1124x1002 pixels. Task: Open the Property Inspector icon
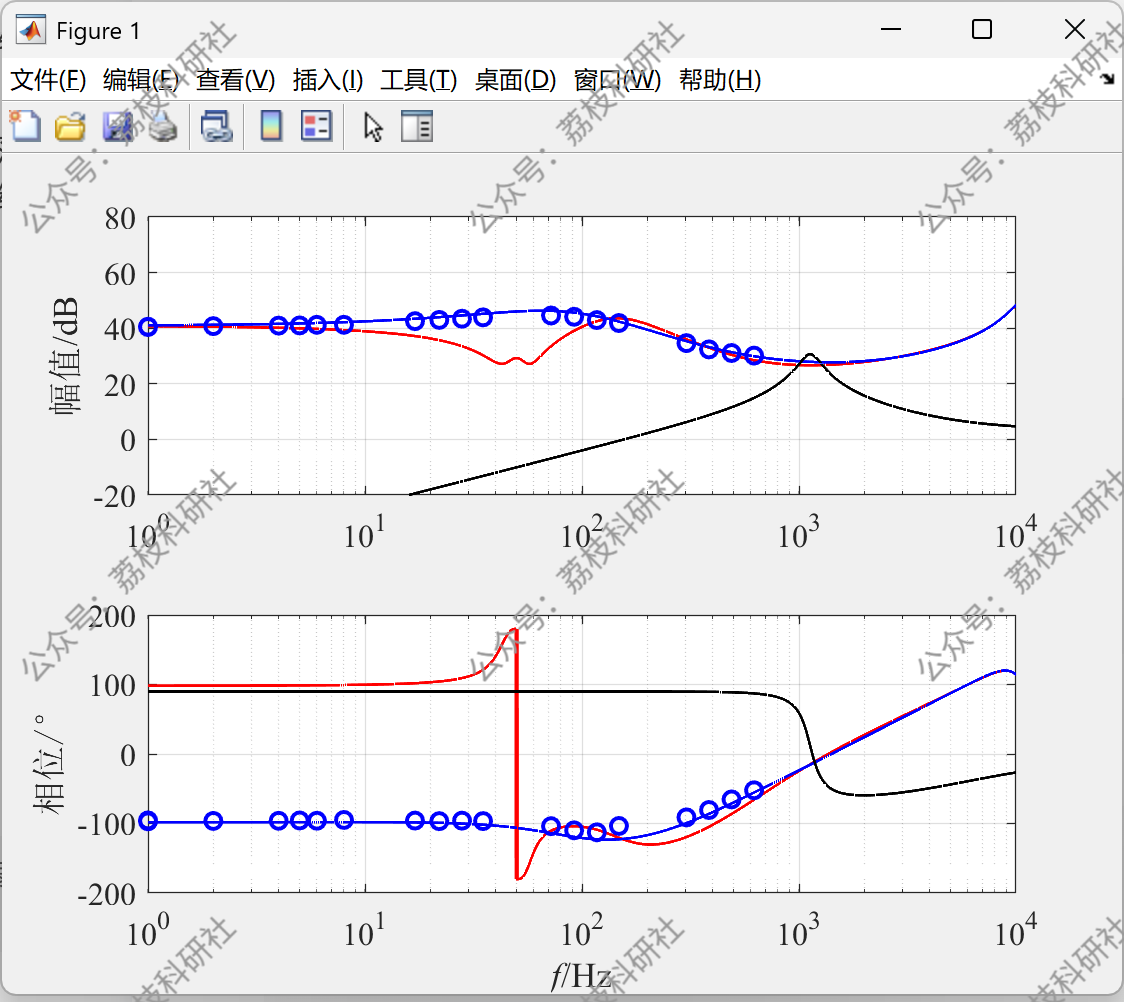click(416, 126)
